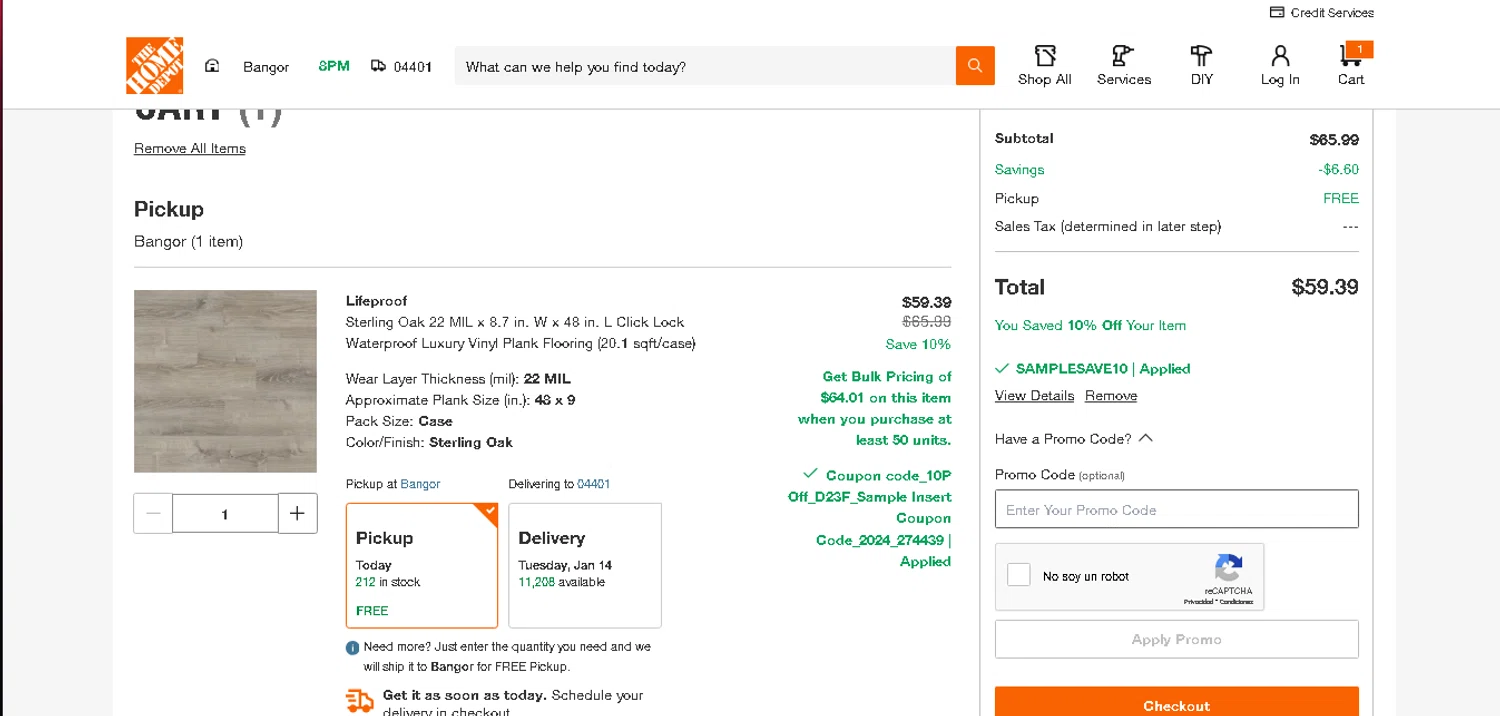Select the Delivery Tuesday Jan 14 option
The width and height of the screenshot is (1500, 716).
click(x=585, y=565)
